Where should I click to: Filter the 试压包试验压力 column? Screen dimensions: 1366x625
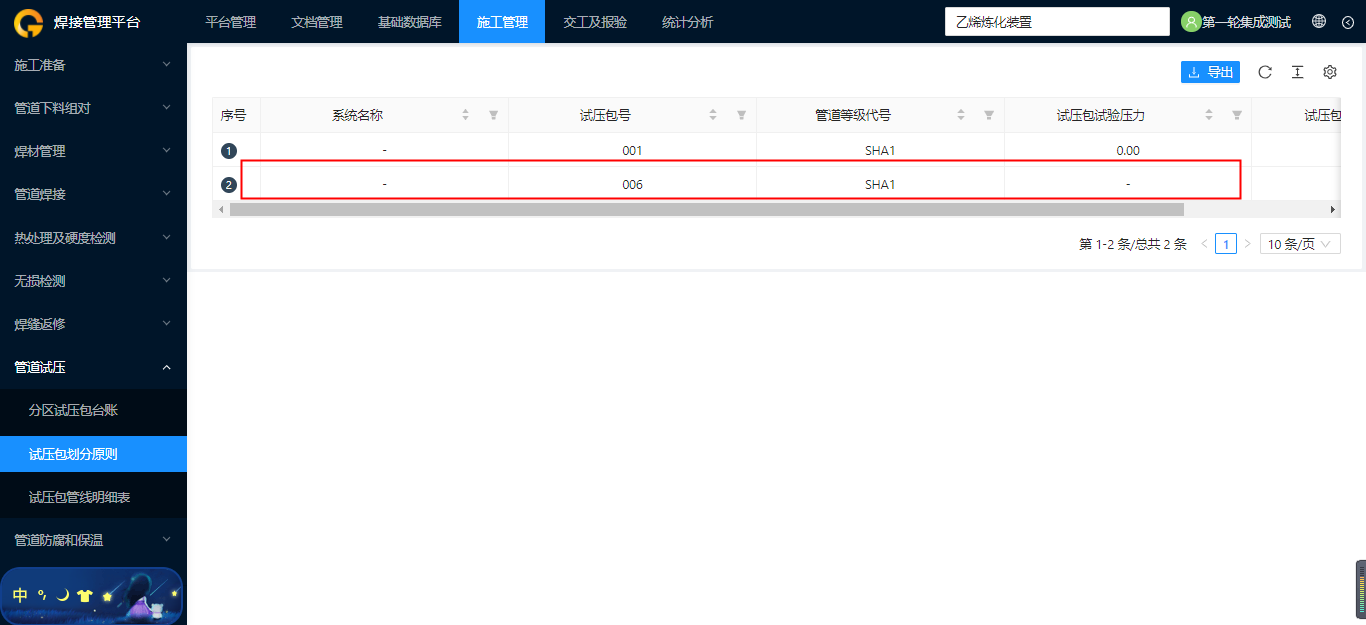[1237, 115]
